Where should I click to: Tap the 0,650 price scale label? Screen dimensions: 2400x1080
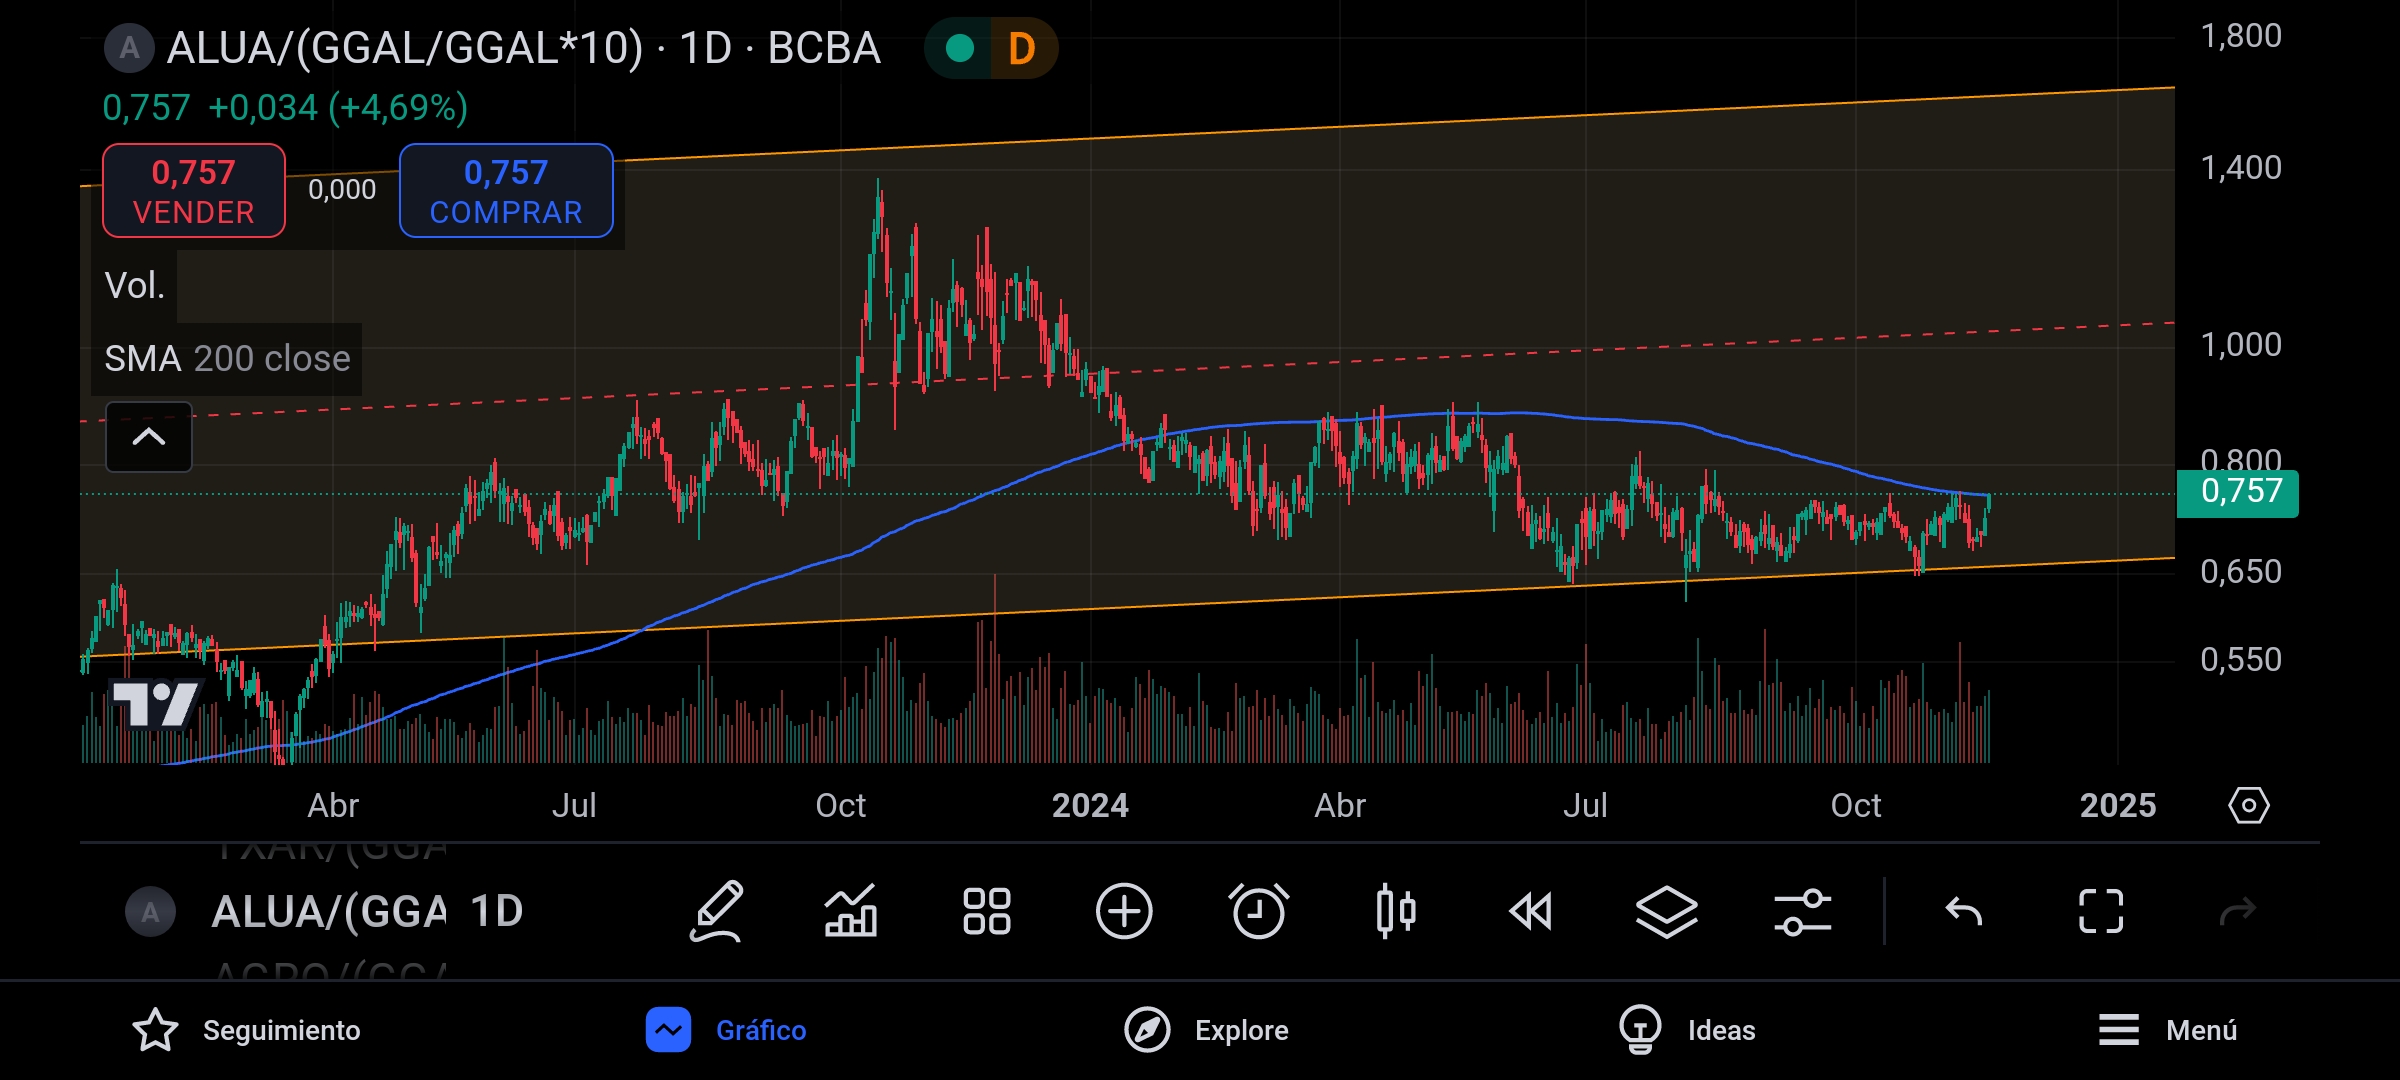click(x=2241, y=572)
